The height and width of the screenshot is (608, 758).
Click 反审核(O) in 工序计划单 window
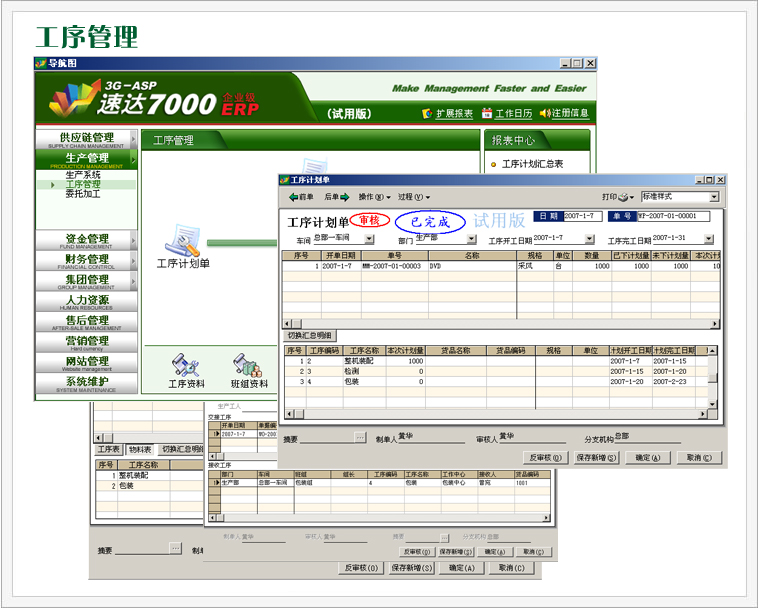click(x=545, y=457)
